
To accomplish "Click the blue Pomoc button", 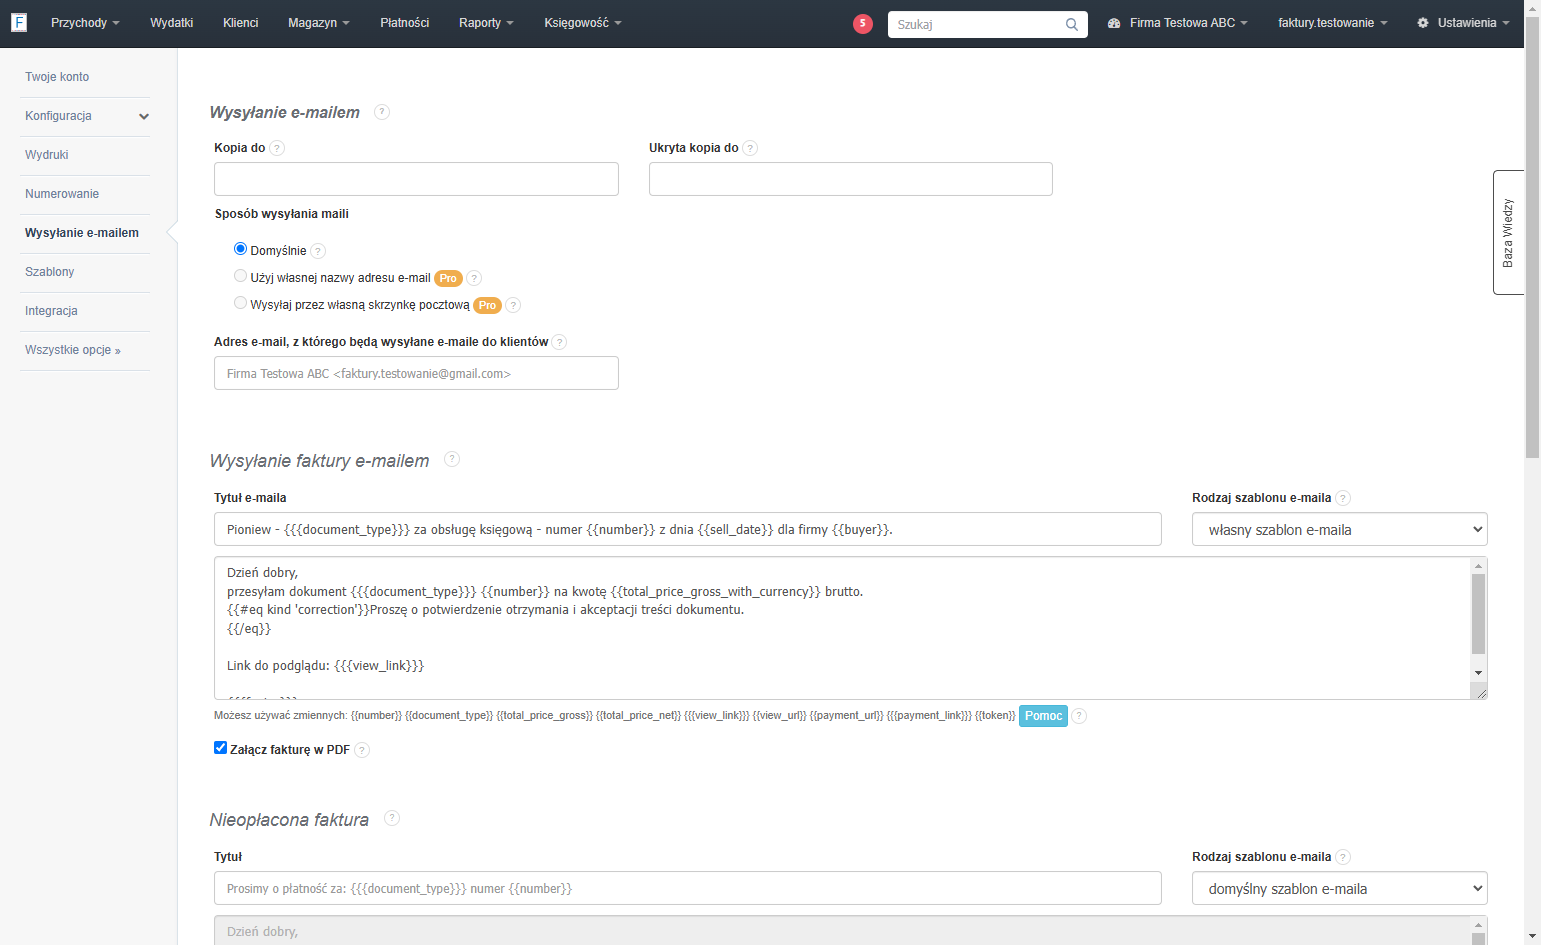I will point(1043,716).
